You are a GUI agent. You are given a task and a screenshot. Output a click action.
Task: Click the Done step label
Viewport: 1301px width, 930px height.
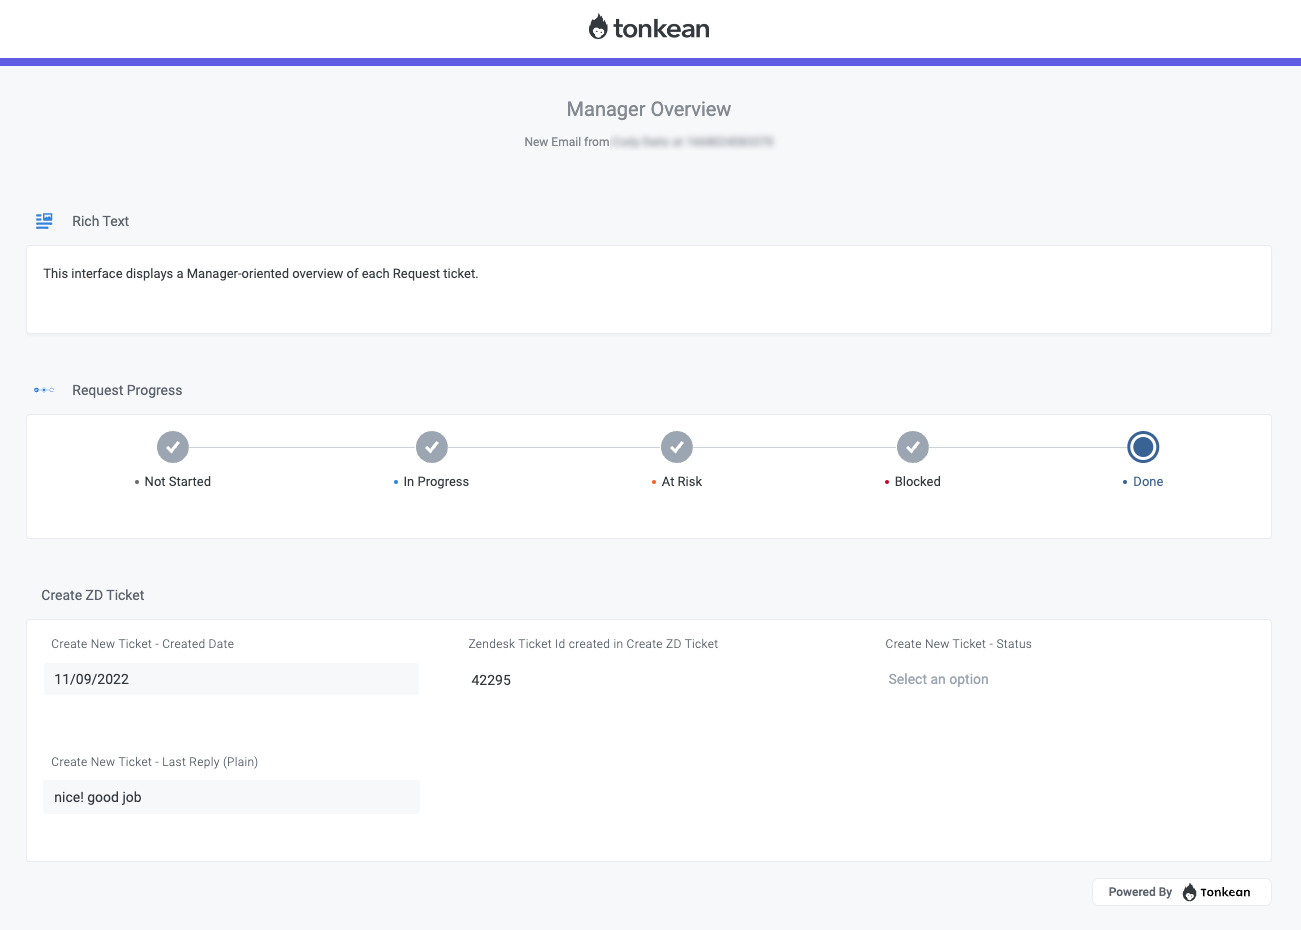[1148, 482]
